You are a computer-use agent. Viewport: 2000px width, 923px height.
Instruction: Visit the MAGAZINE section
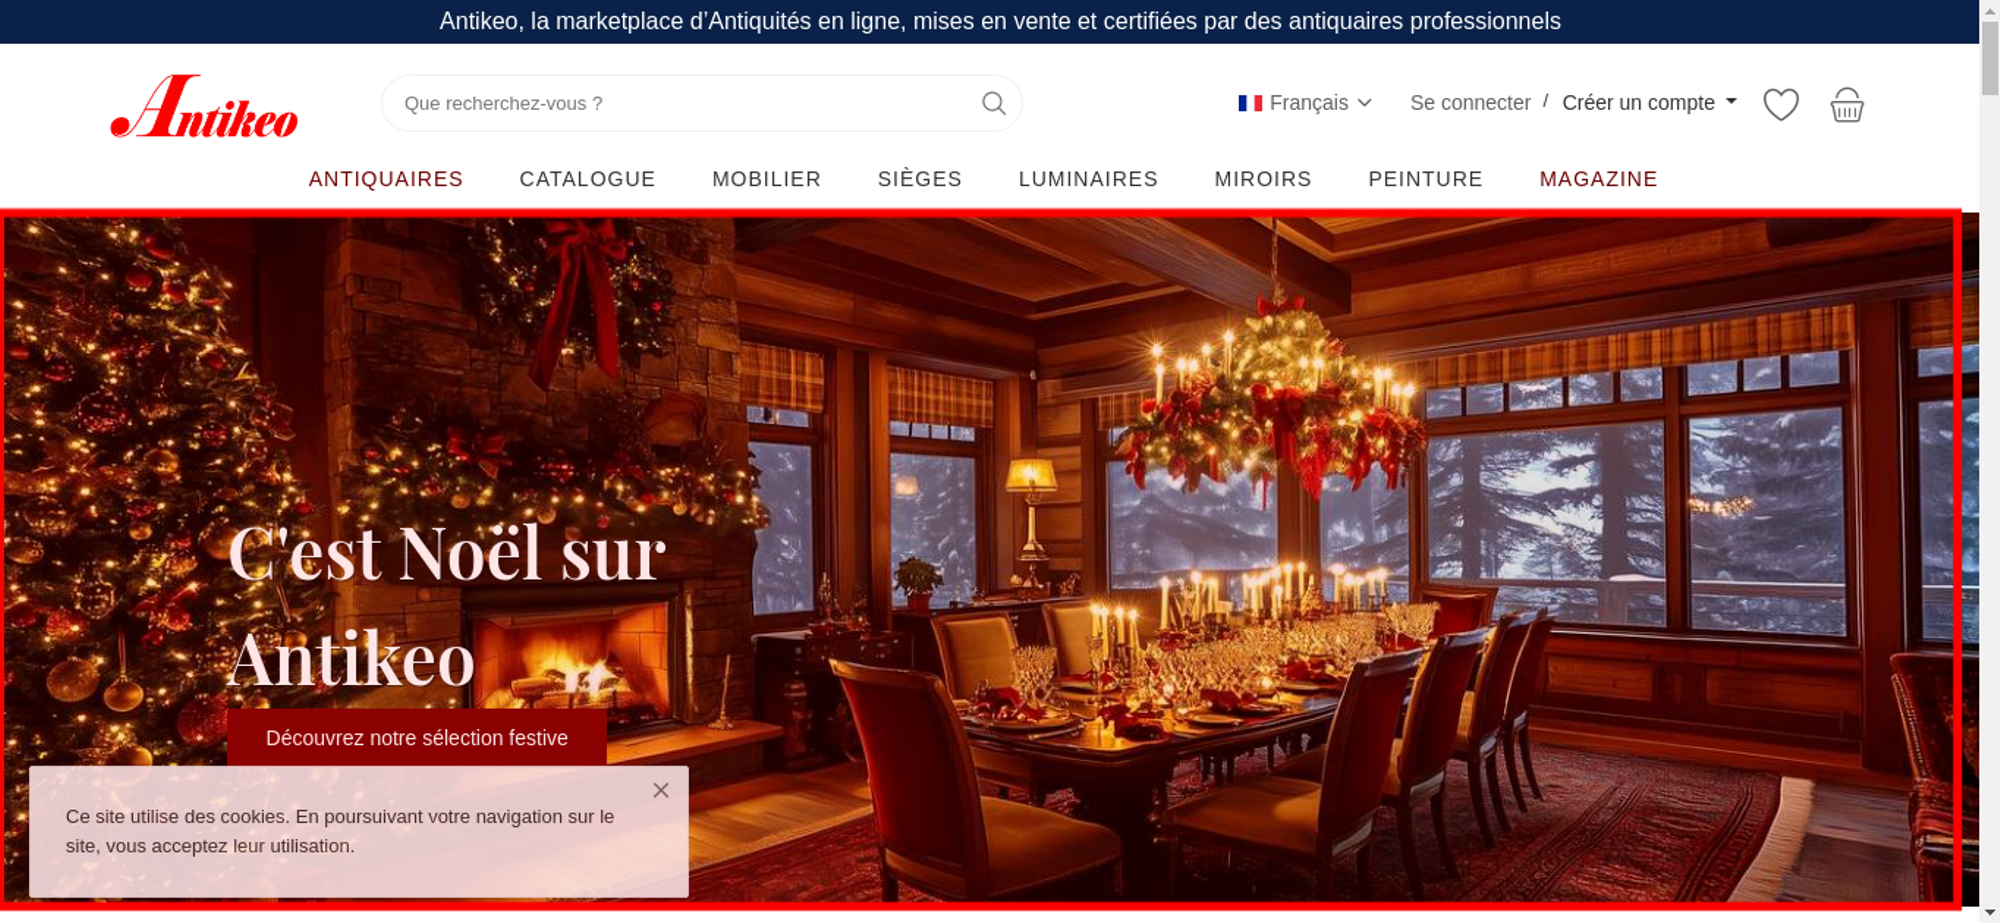click(1598, 179)
